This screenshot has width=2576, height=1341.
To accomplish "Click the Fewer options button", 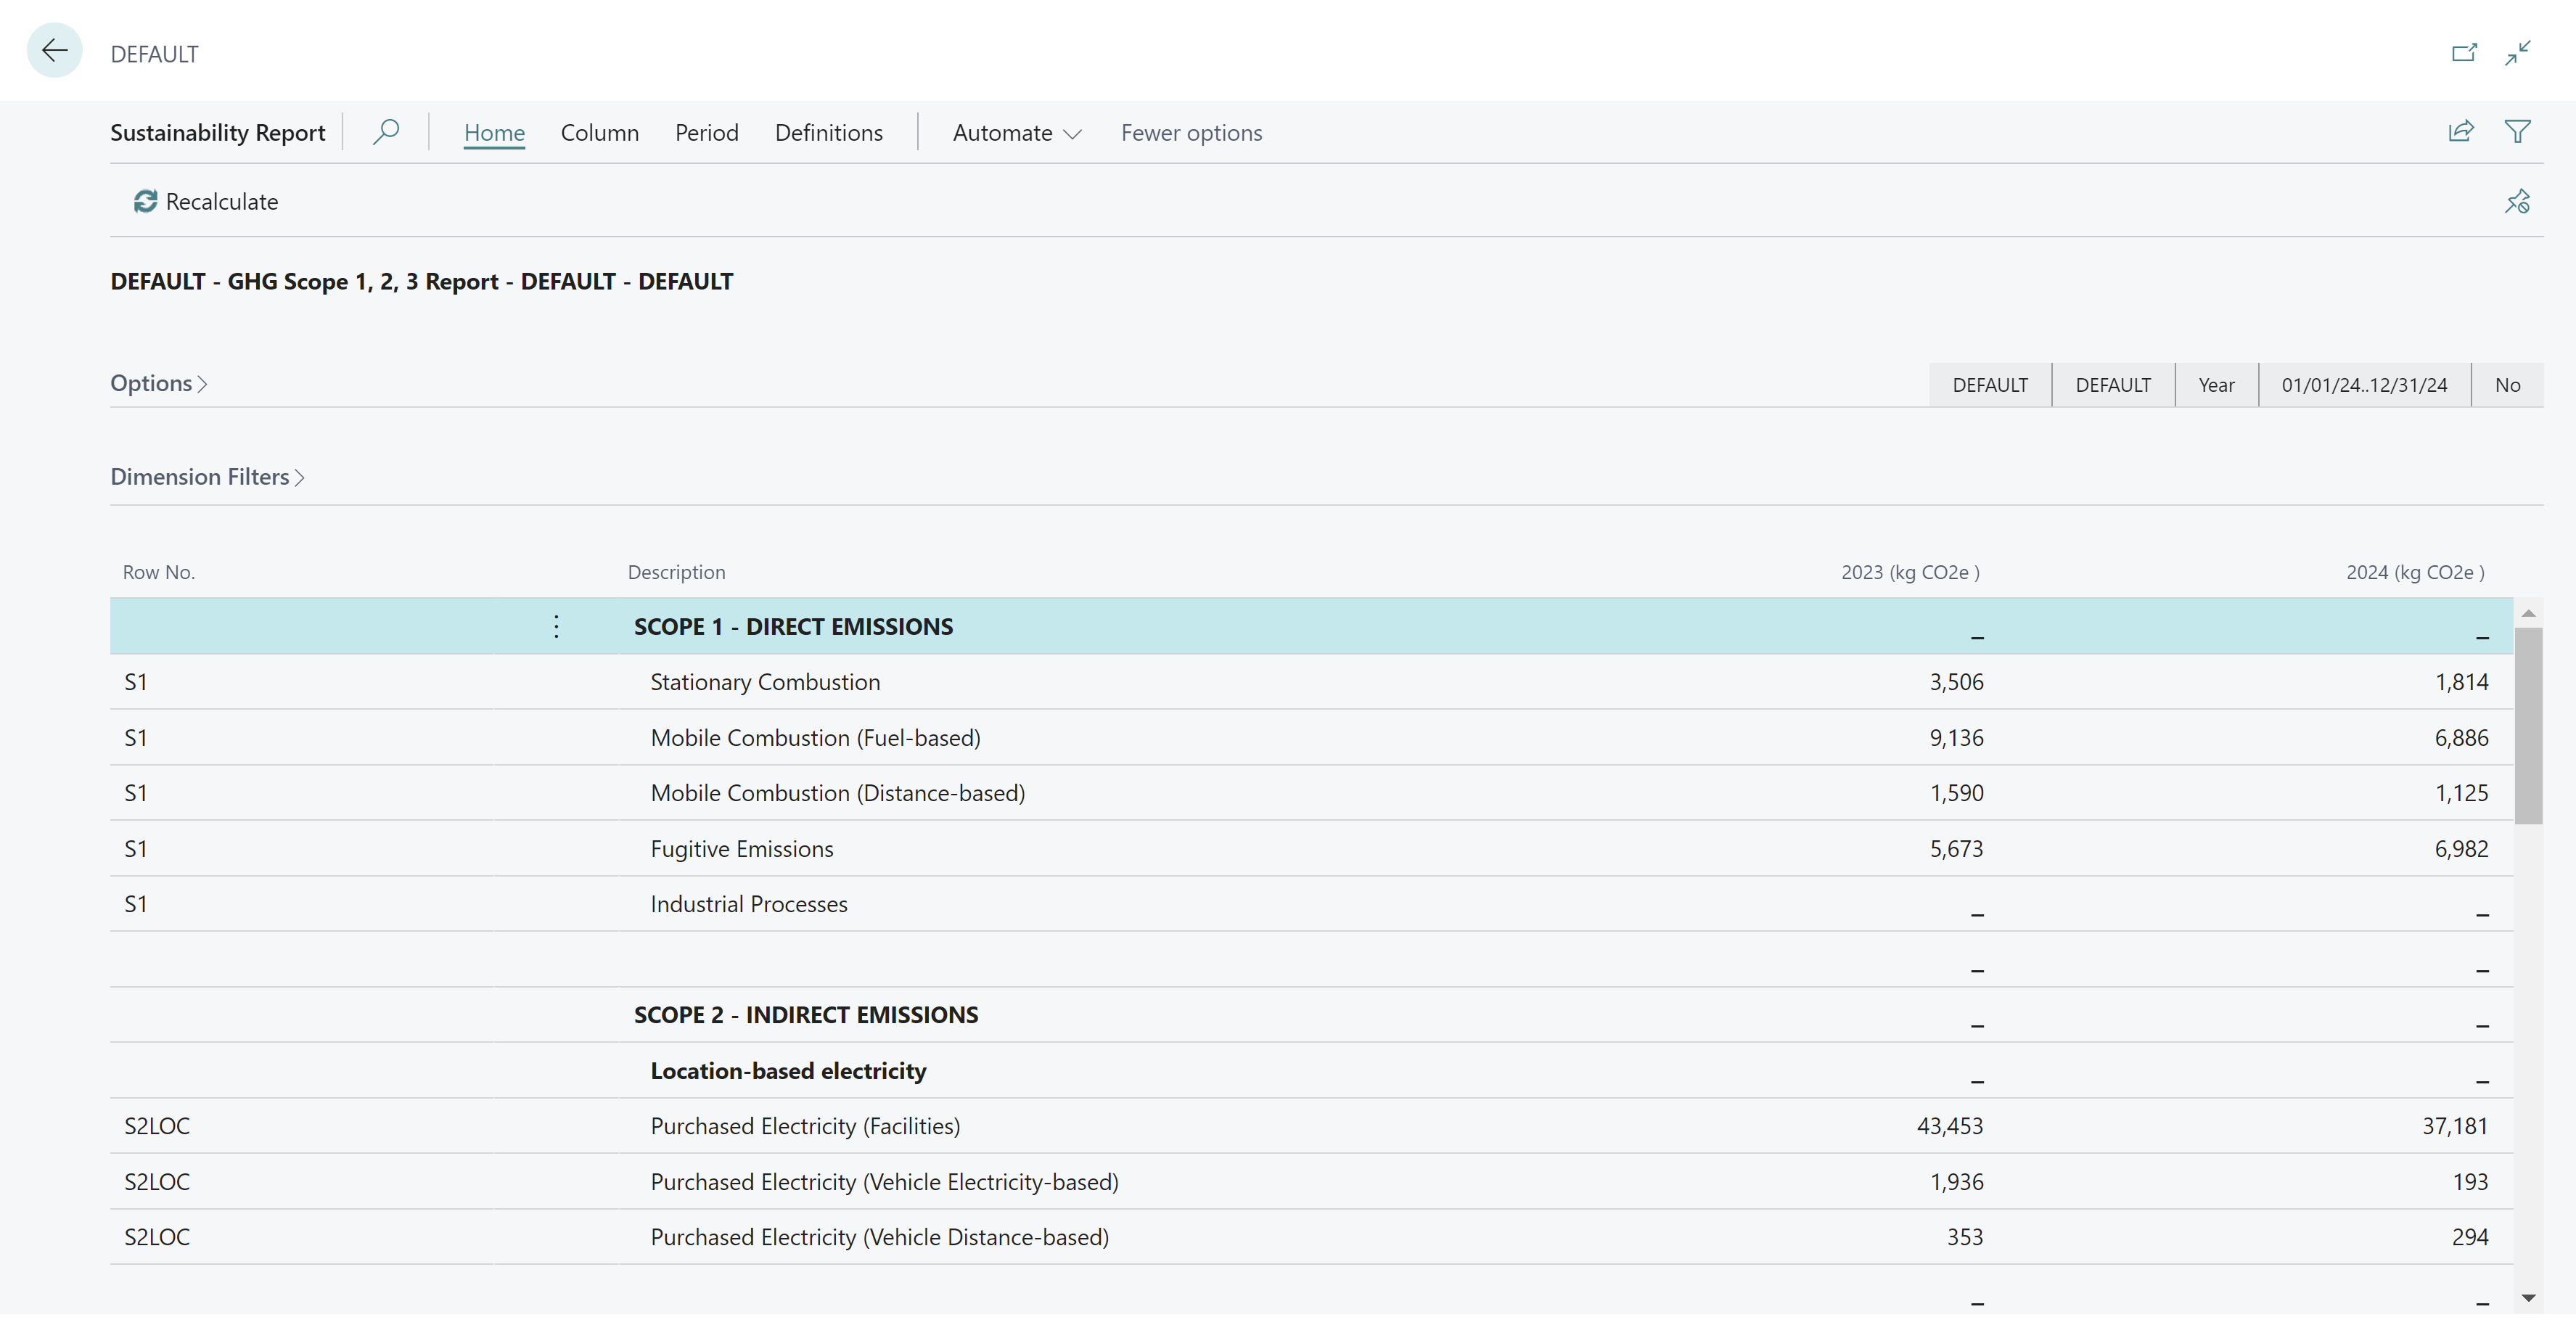I will point(1193,131).
